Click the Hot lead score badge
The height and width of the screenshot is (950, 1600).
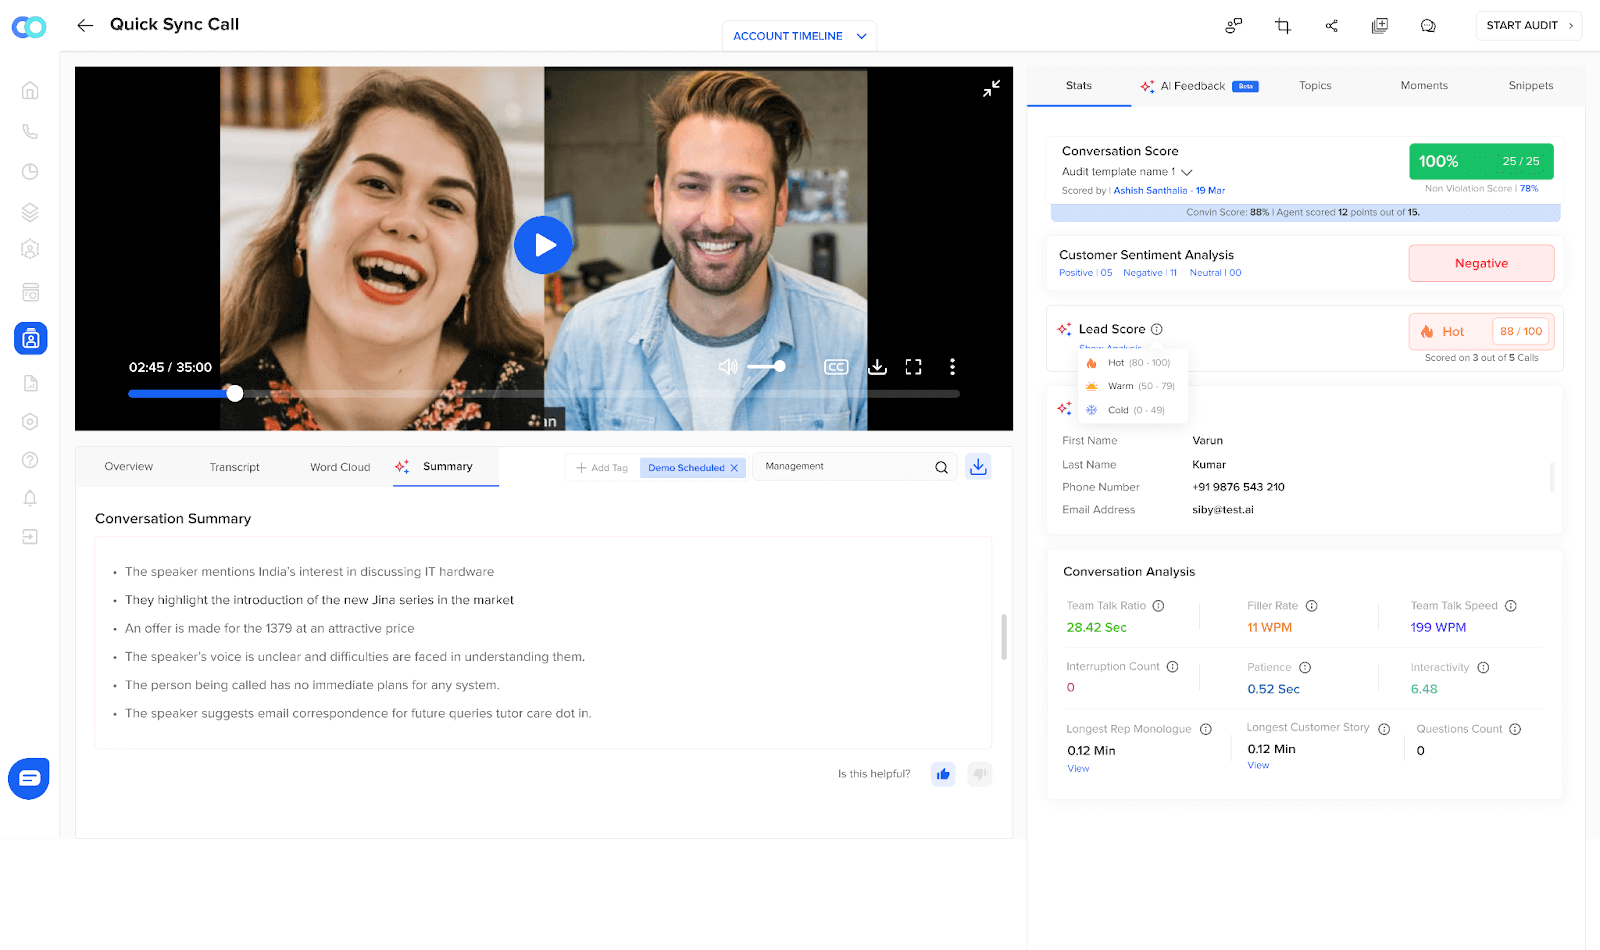click(1481, 332)
